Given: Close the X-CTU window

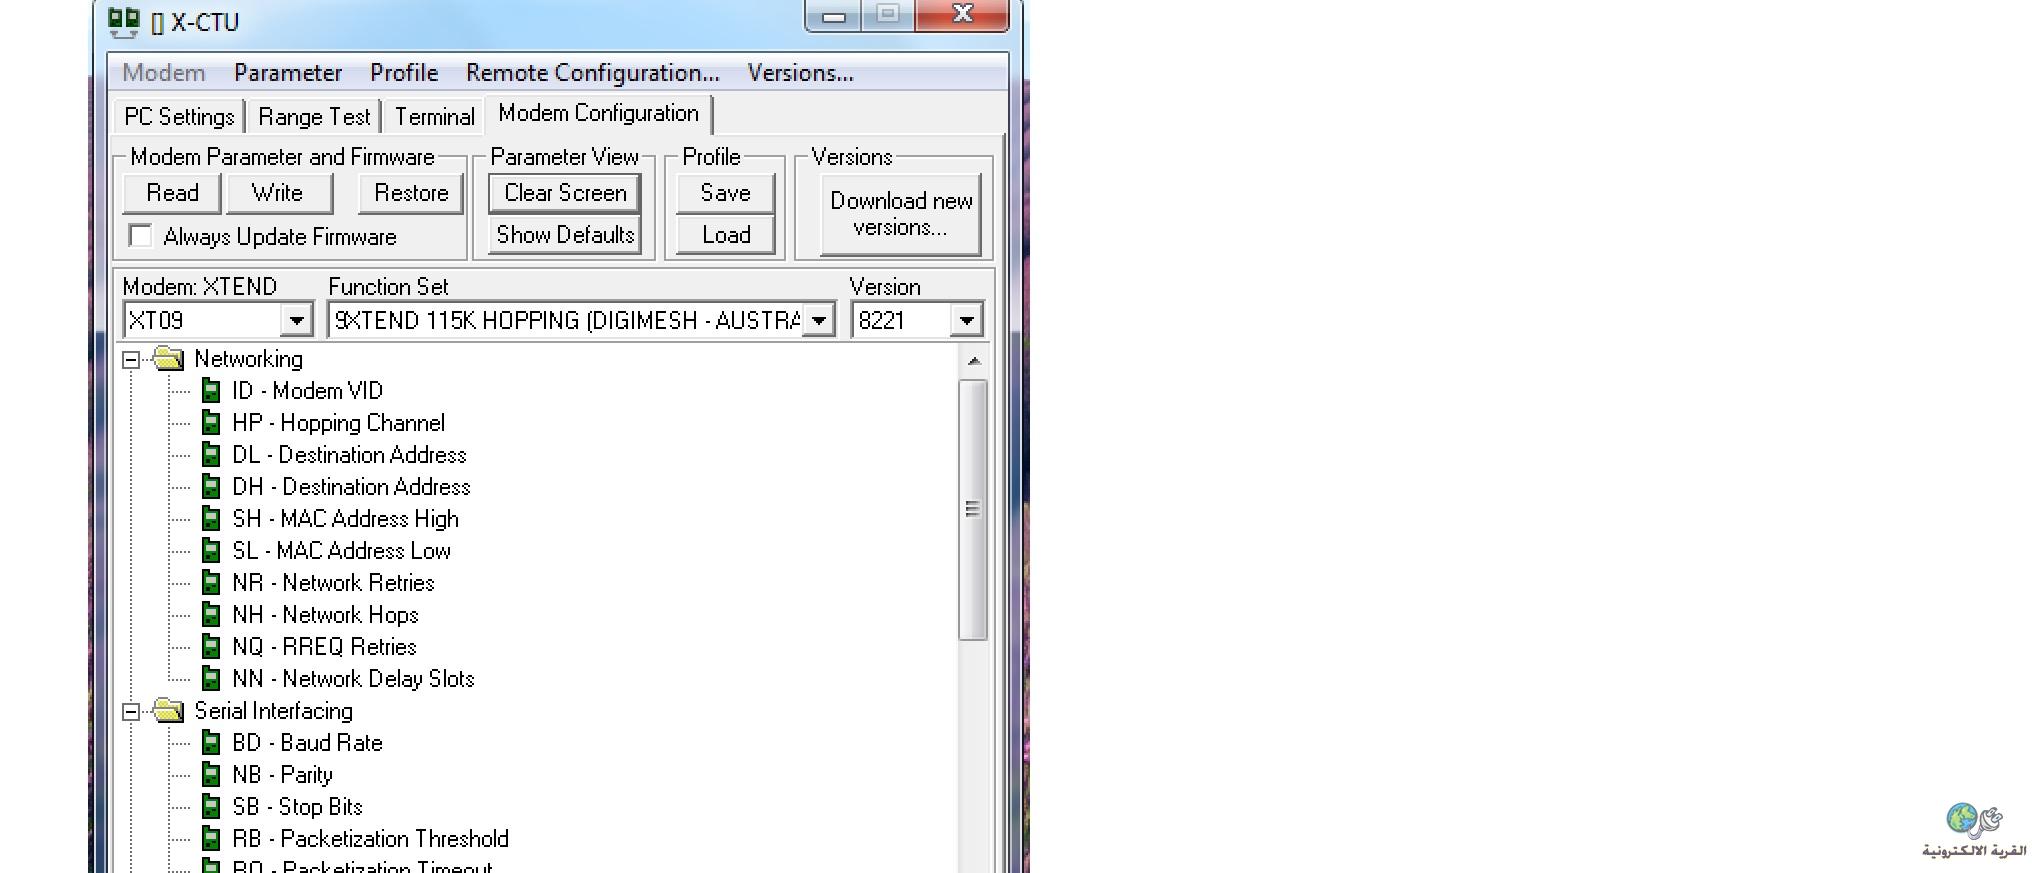Looking at the screenshot, I should [962, 14].
